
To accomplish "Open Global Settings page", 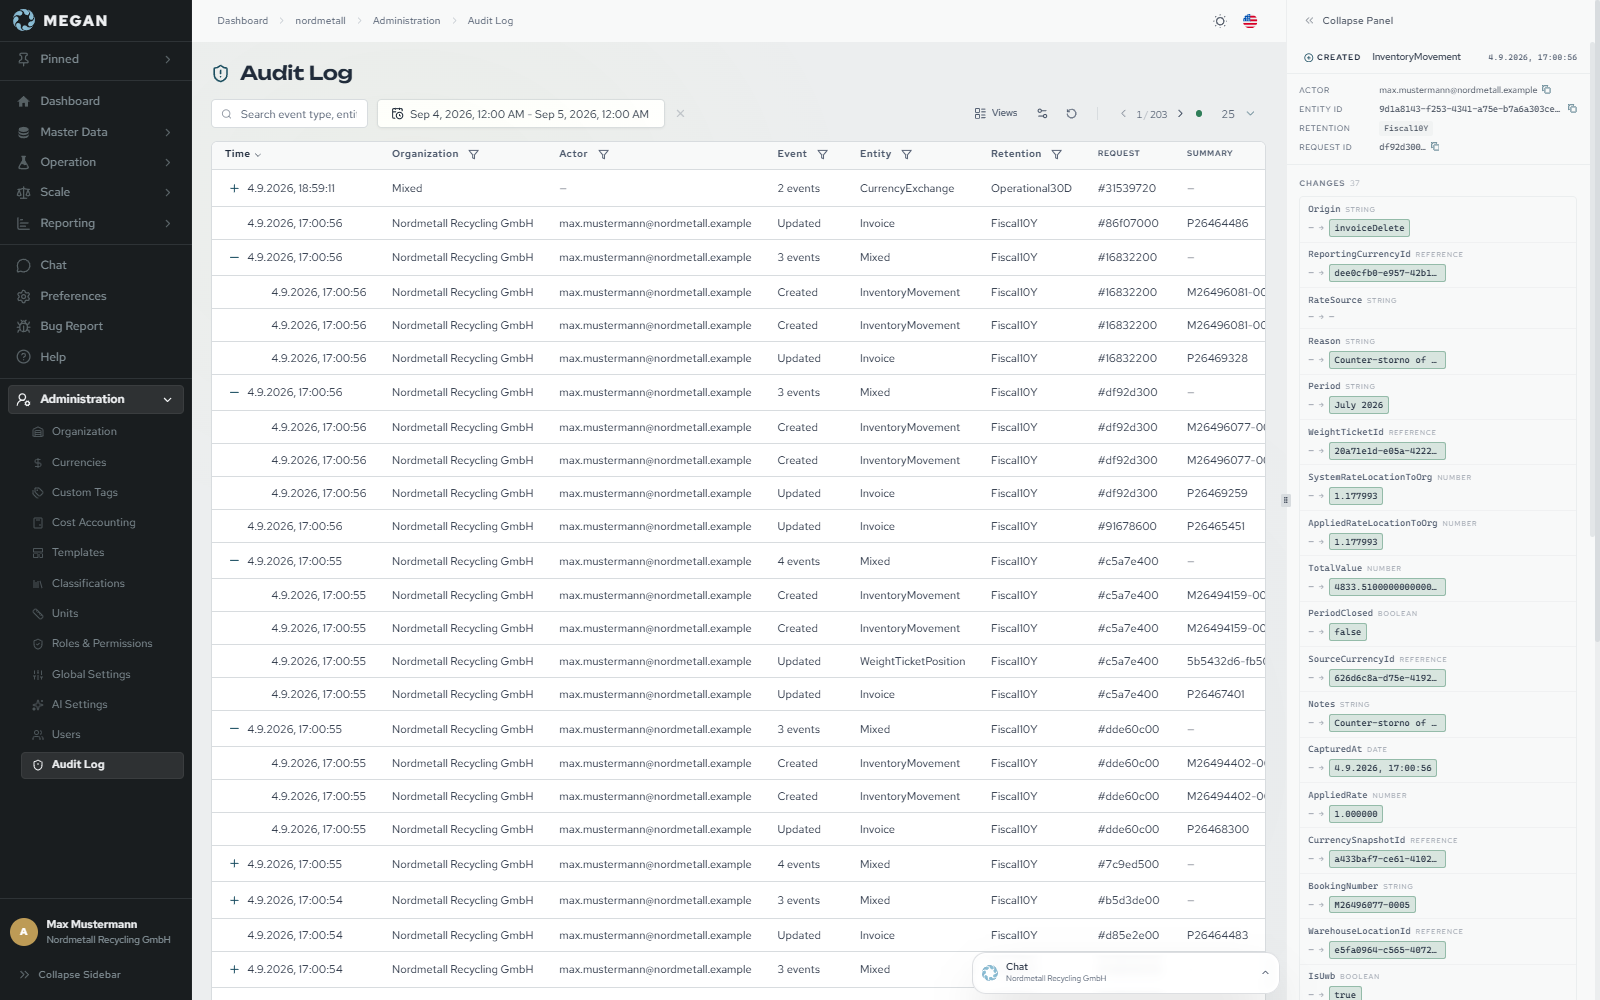I will pos(102,674).
